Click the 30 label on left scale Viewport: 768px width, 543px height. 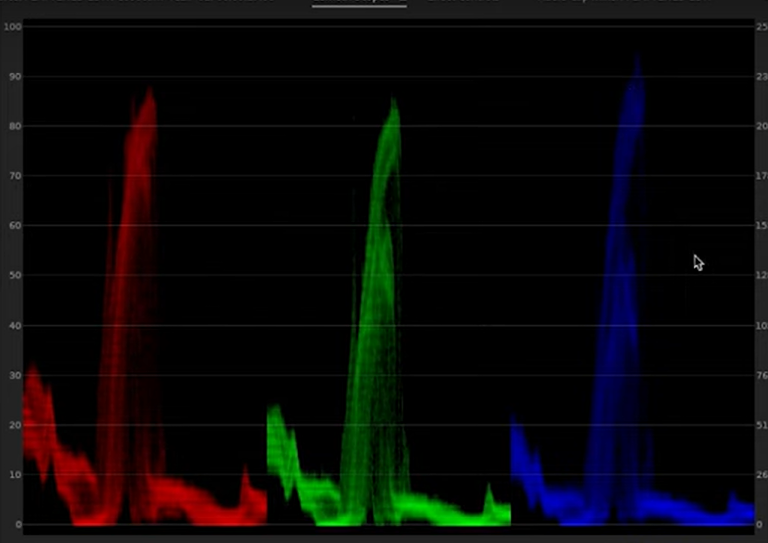(14, 376)
